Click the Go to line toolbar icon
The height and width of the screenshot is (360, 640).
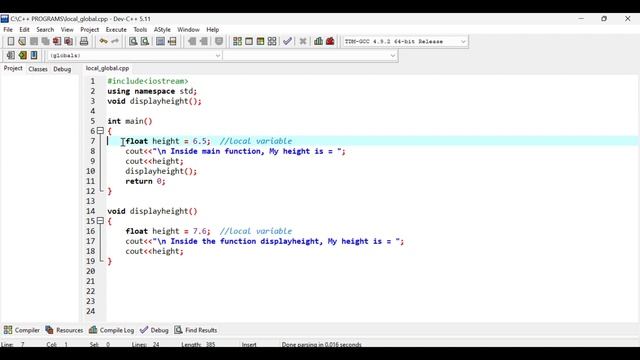(172, 41)
